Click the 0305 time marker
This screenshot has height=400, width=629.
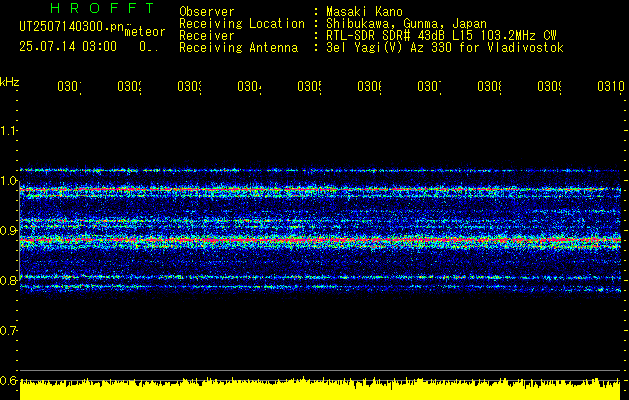309,86
